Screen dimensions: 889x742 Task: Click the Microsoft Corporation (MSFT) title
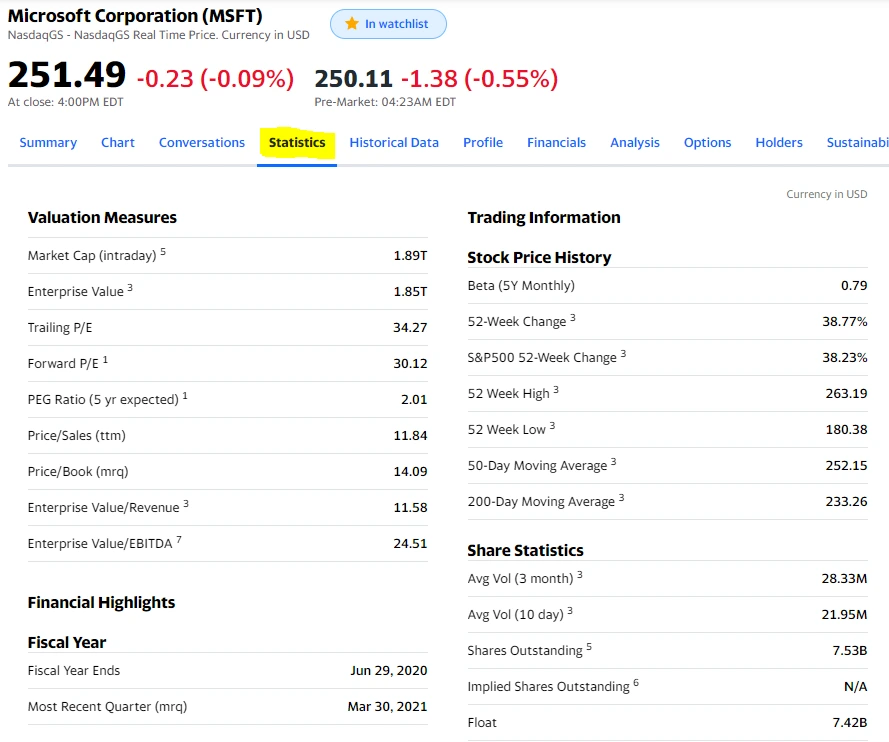tap(135, 15)
